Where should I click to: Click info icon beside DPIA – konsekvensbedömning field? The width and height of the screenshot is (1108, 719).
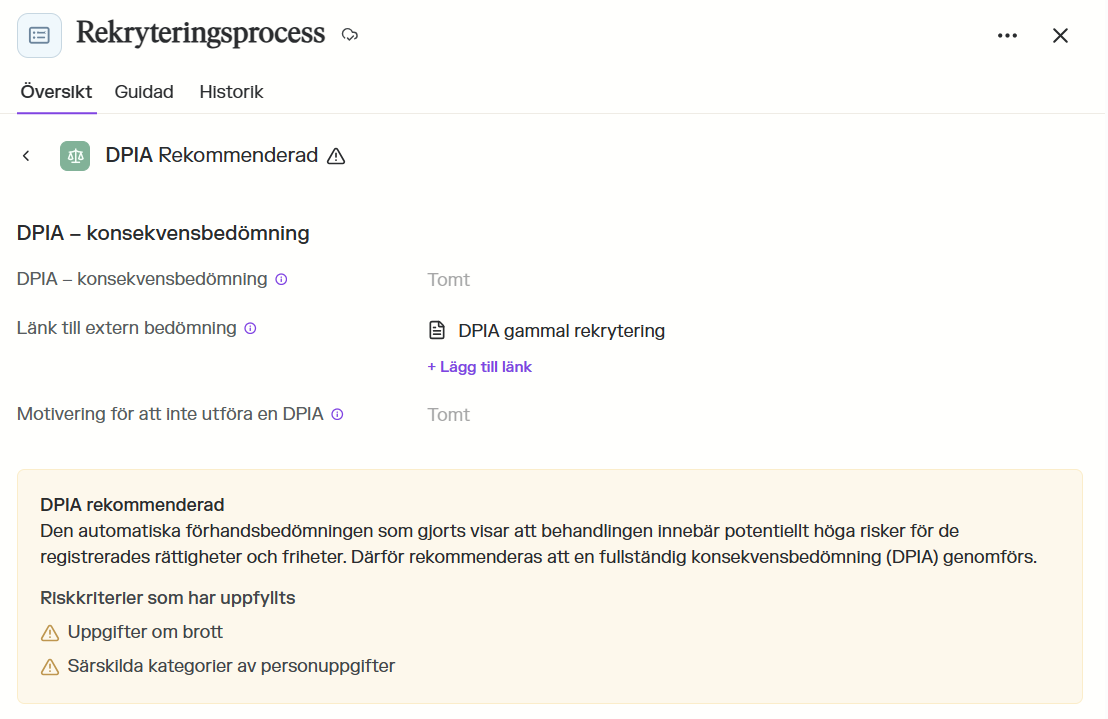[x=281, y=280]
